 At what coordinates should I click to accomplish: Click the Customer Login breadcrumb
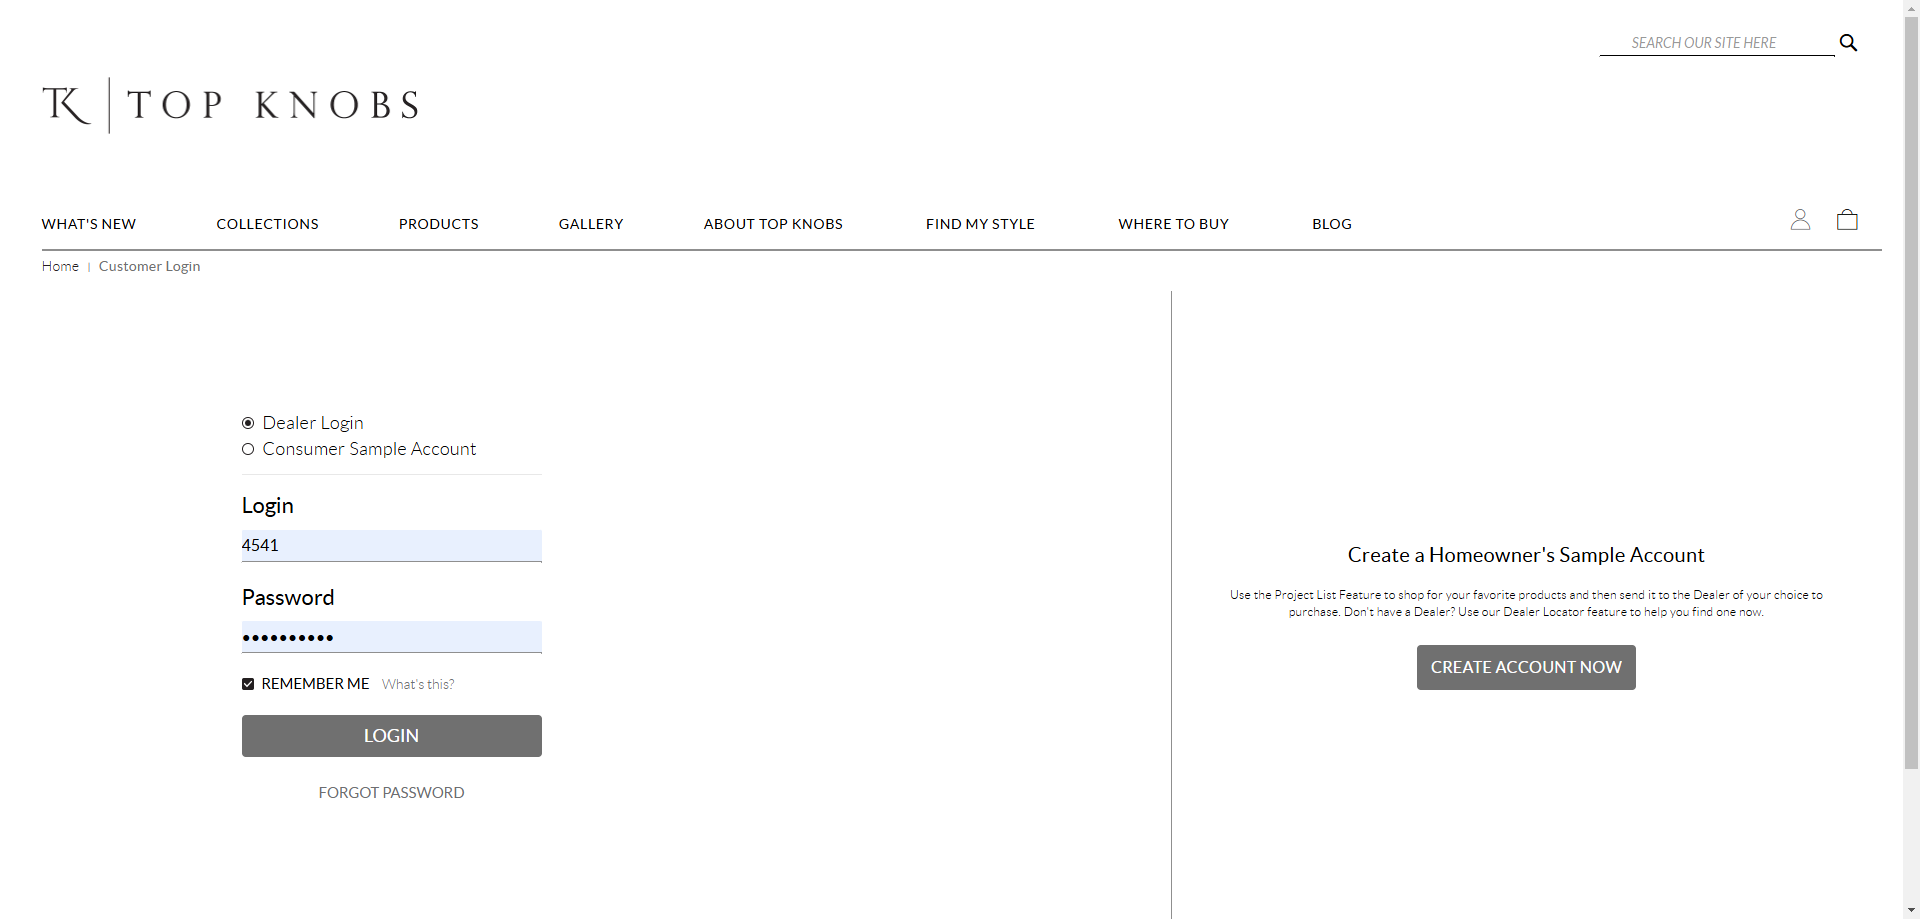pos(150,266)
